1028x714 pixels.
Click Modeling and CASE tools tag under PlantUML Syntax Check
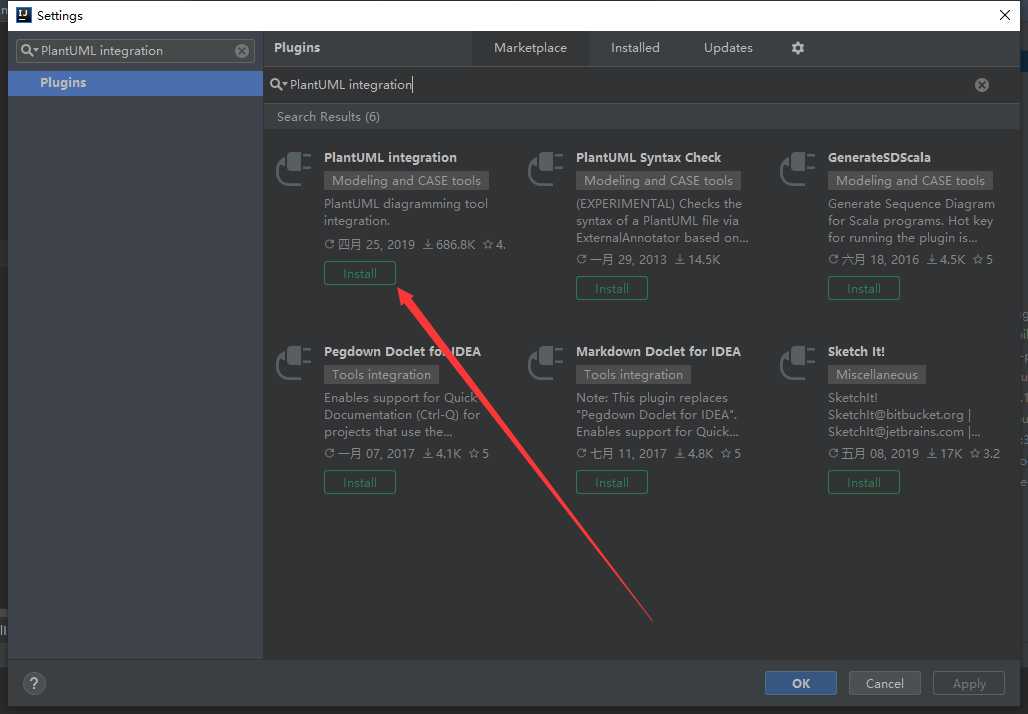click(658, 180)
